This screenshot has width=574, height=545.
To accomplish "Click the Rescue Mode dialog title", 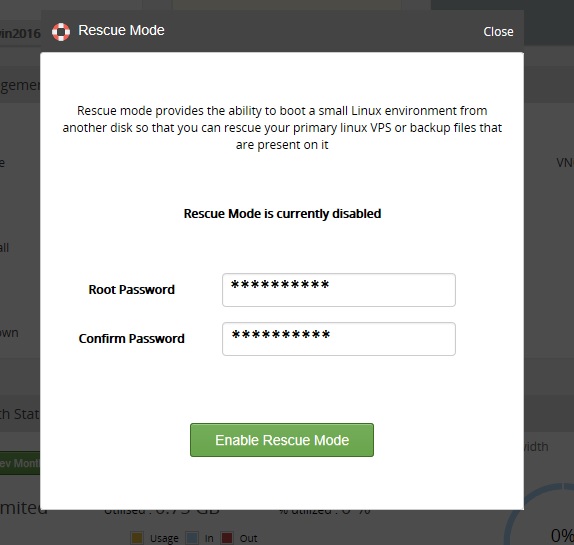I will 121,30.
